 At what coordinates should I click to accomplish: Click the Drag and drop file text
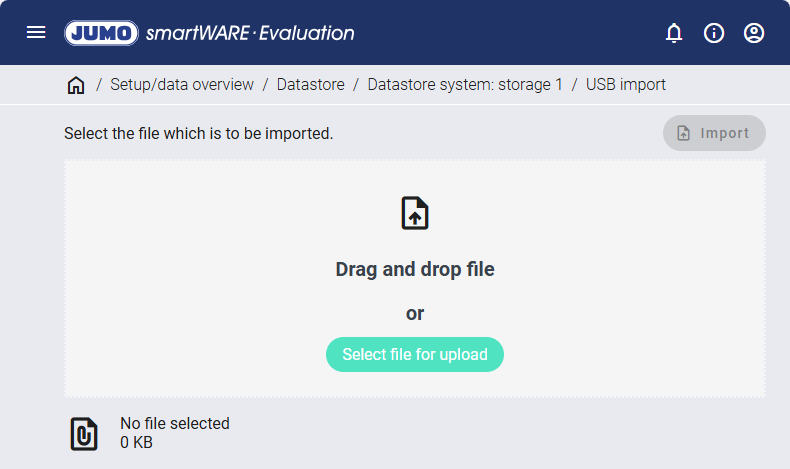pos(415,269)
